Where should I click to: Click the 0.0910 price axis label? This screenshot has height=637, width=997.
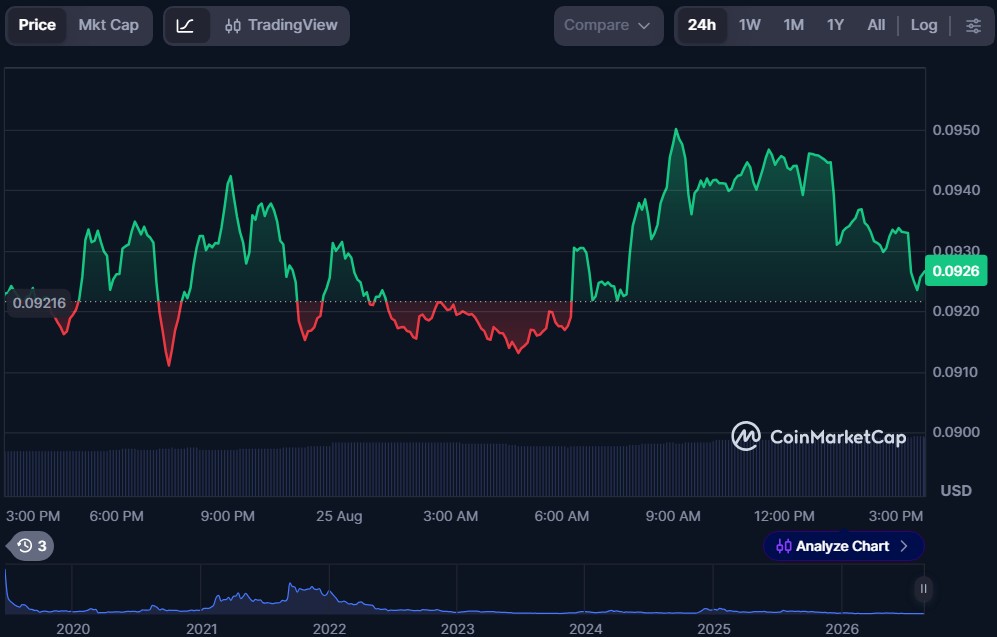click(956, 372)
